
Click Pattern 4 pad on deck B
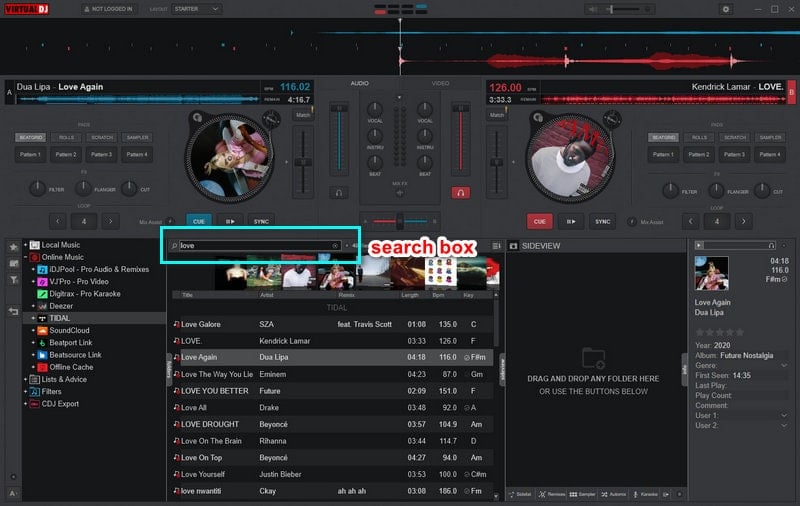pos(770,155)
